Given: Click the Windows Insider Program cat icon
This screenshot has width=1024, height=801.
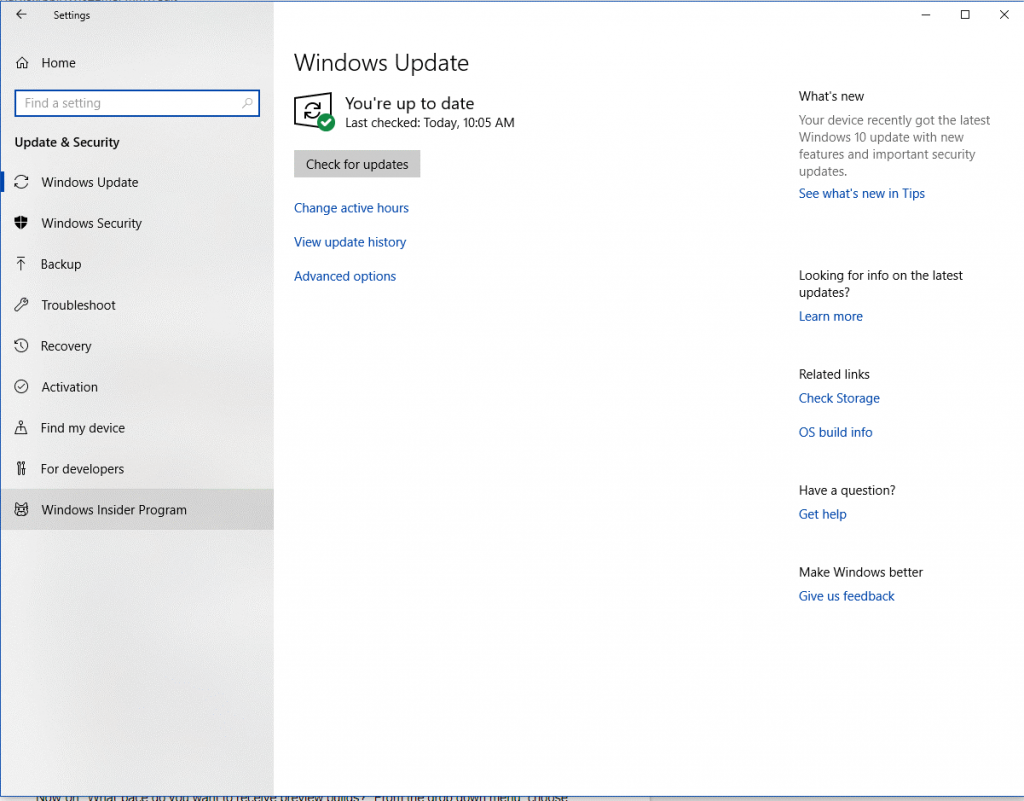Looking at the screenshot, I should click(x=22, y=509).
